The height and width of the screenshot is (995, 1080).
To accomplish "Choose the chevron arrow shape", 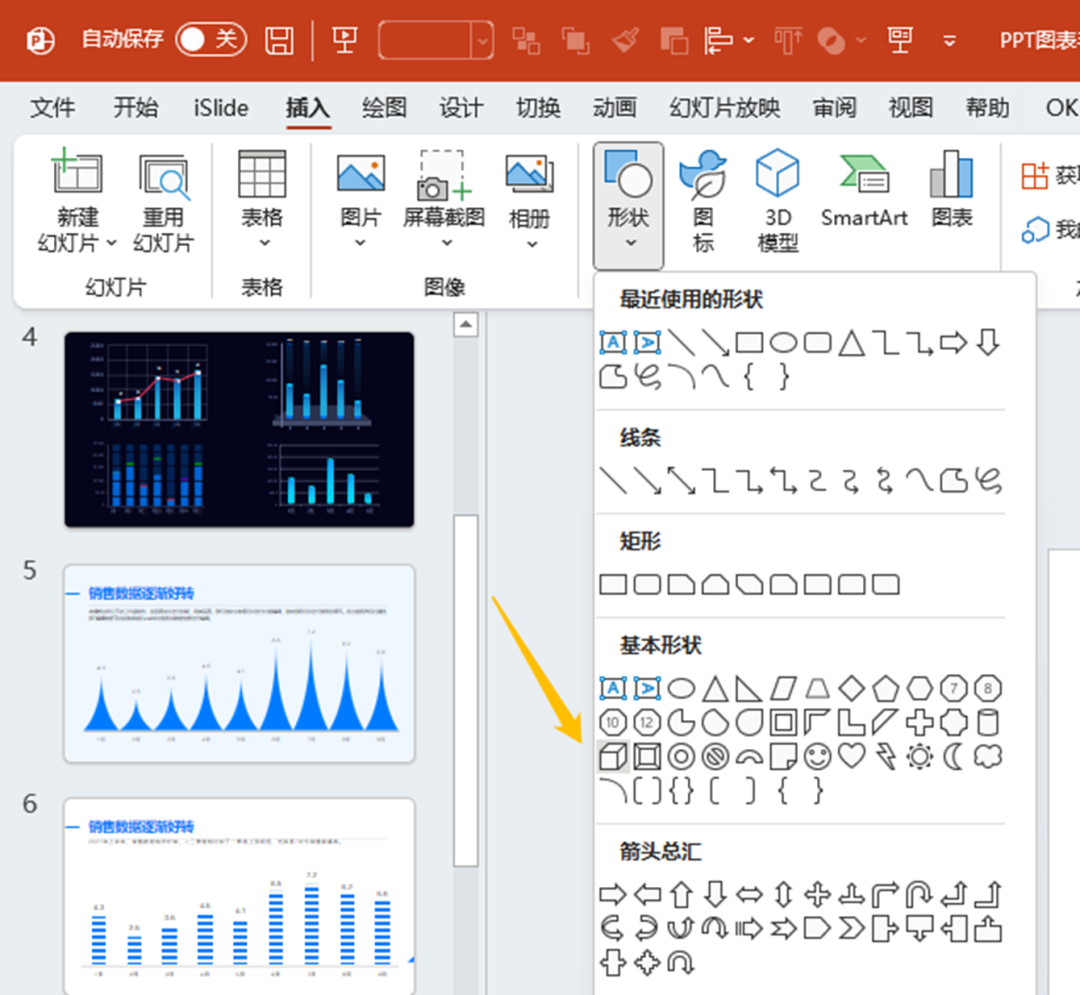I will (x=851, y=929).
